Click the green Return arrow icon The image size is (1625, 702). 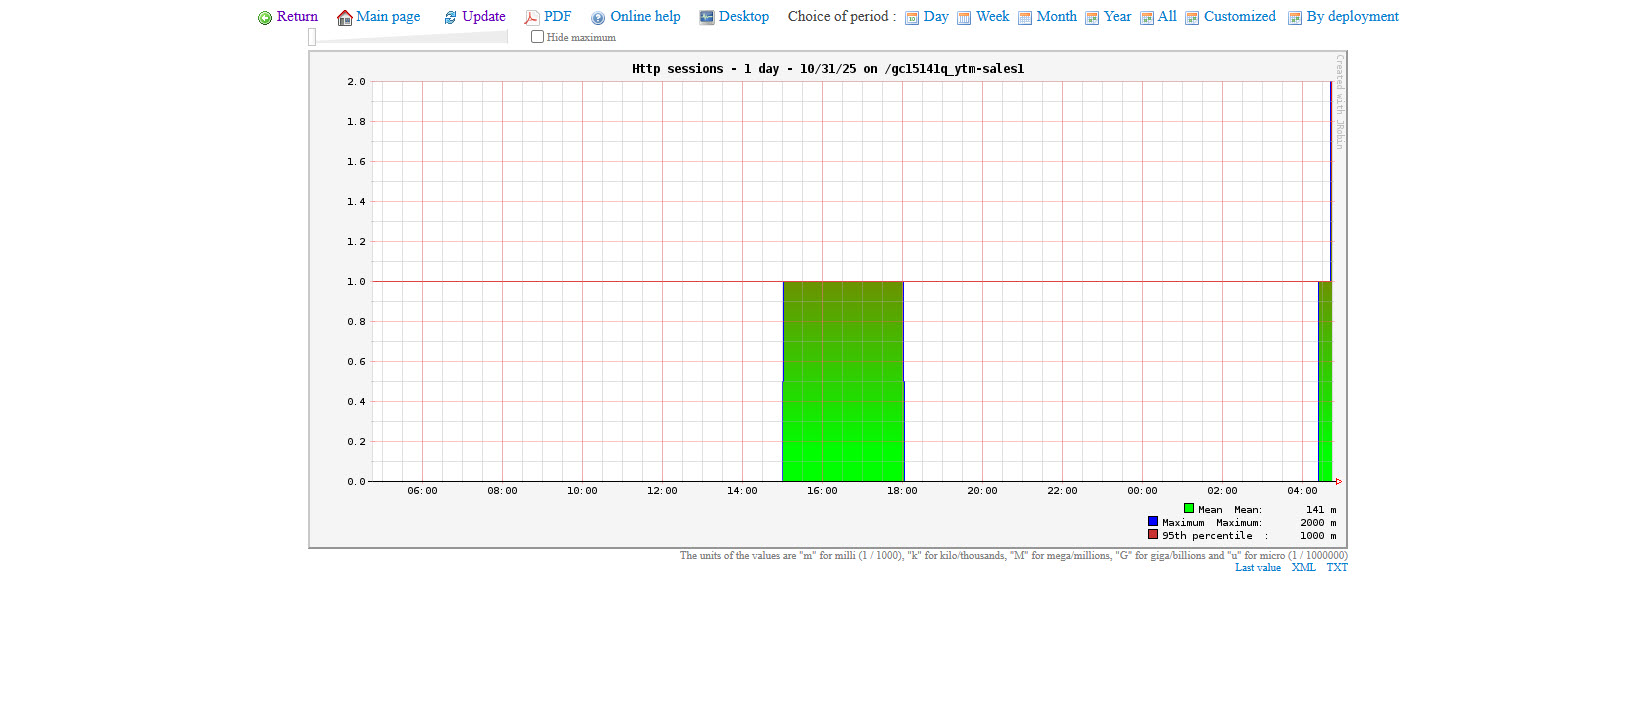pyautogui.click(x=265, y=18)
